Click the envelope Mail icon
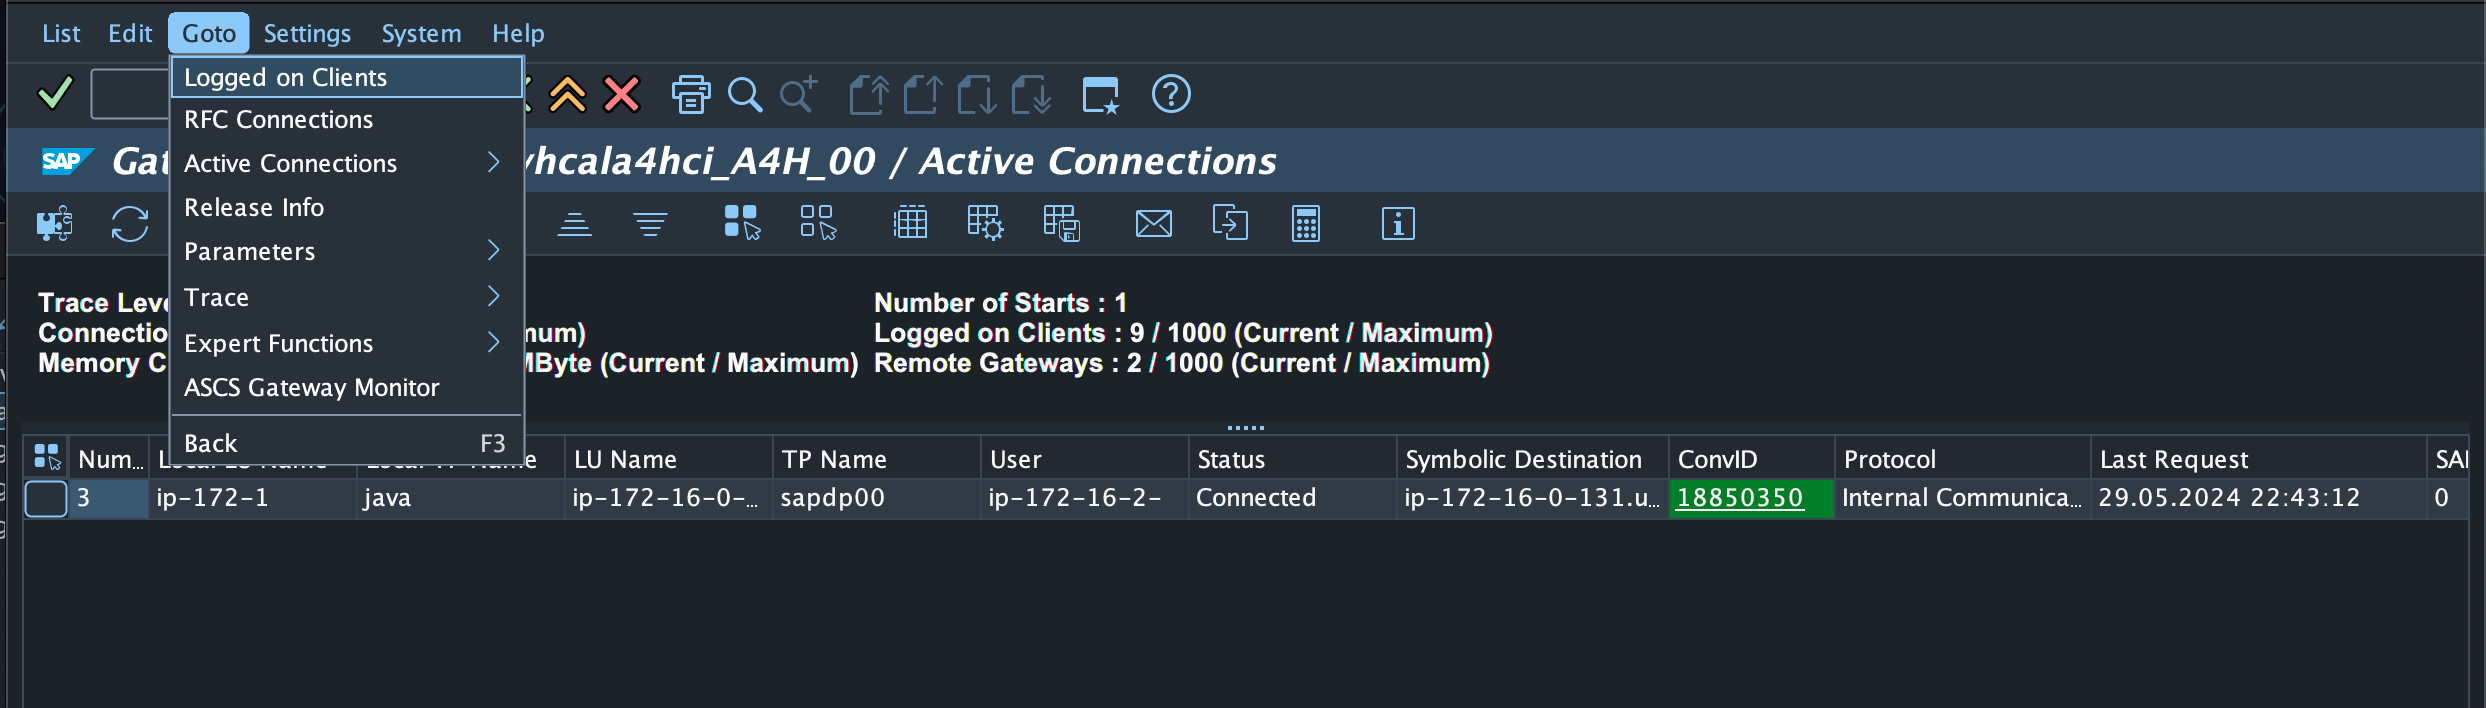Image resolution: width=2486 pixels, height=708 pixels. (1153, 224)
